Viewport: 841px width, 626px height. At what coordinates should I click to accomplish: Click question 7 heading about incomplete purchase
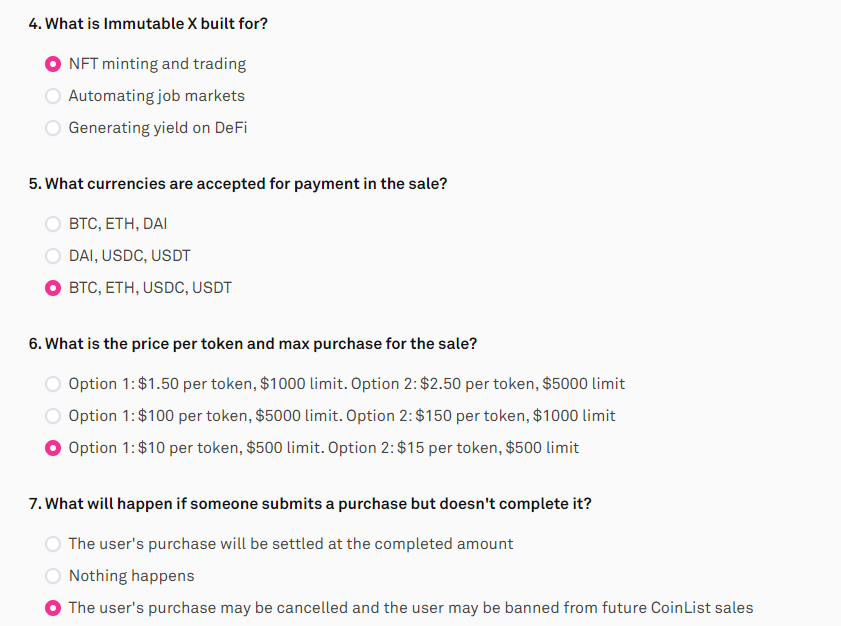coord(310,504)
